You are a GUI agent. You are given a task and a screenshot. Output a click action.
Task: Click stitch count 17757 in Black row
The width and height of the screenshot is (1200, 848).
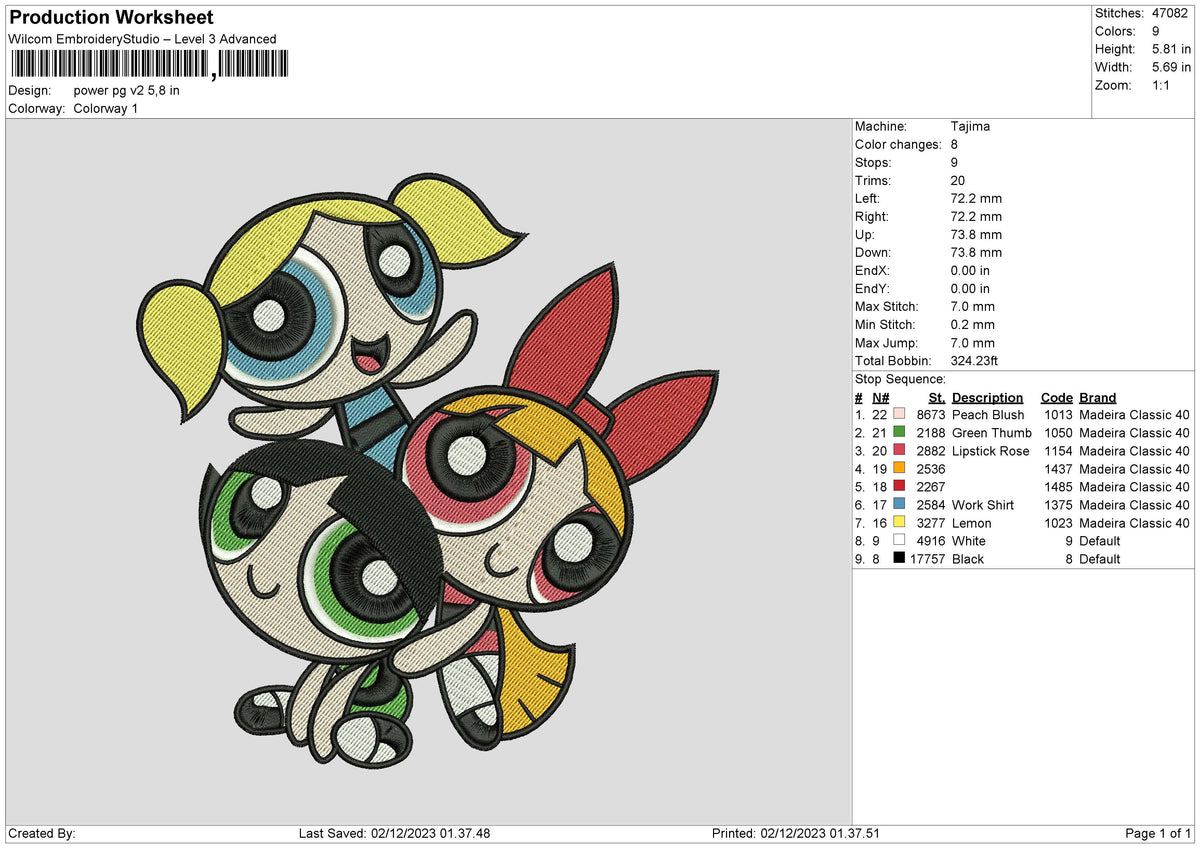click(x=926, y=559)
